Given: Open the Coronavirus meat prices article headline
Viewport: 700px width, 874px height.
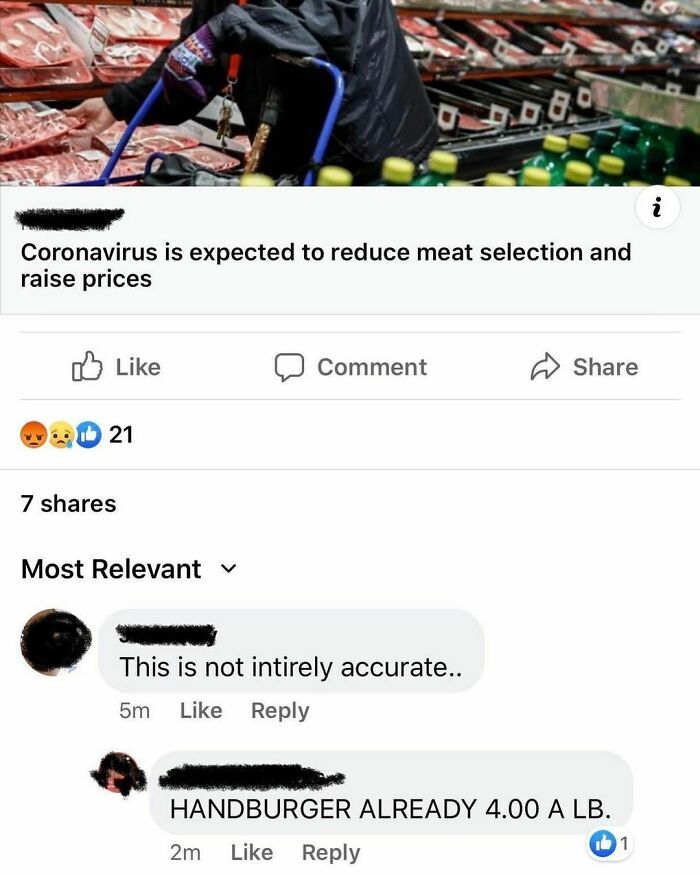Looking at the screenshot, I should coord(326,265).
